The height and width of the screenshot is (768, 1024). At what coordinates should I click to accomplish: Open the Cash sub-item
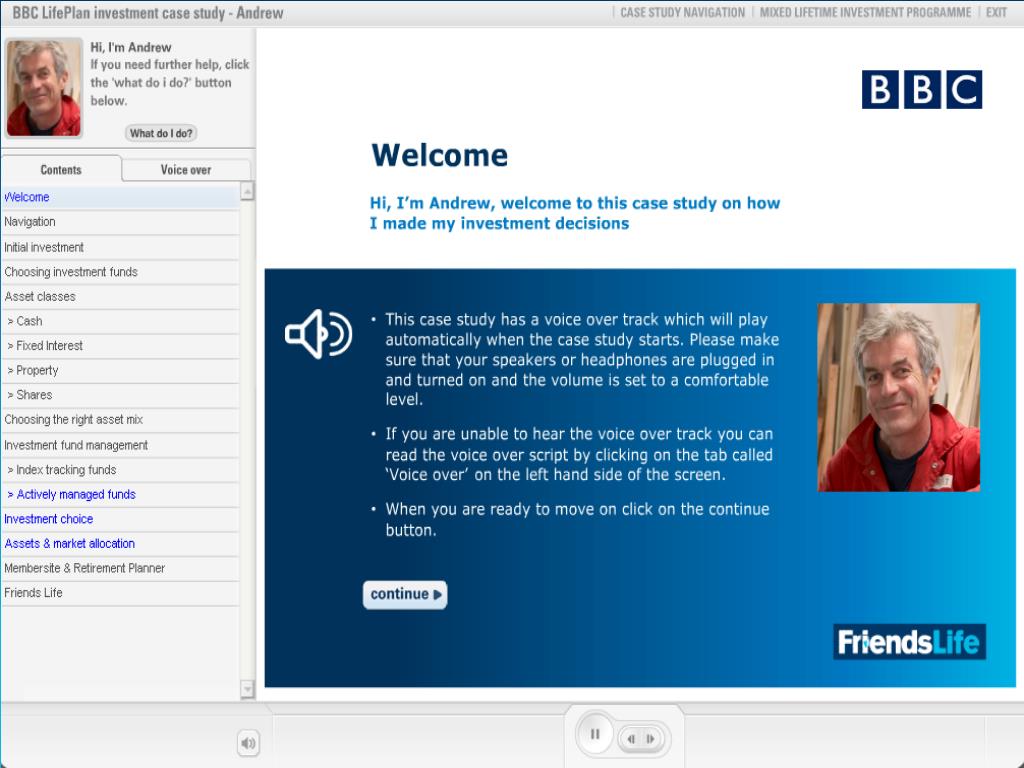pos(120,321)
